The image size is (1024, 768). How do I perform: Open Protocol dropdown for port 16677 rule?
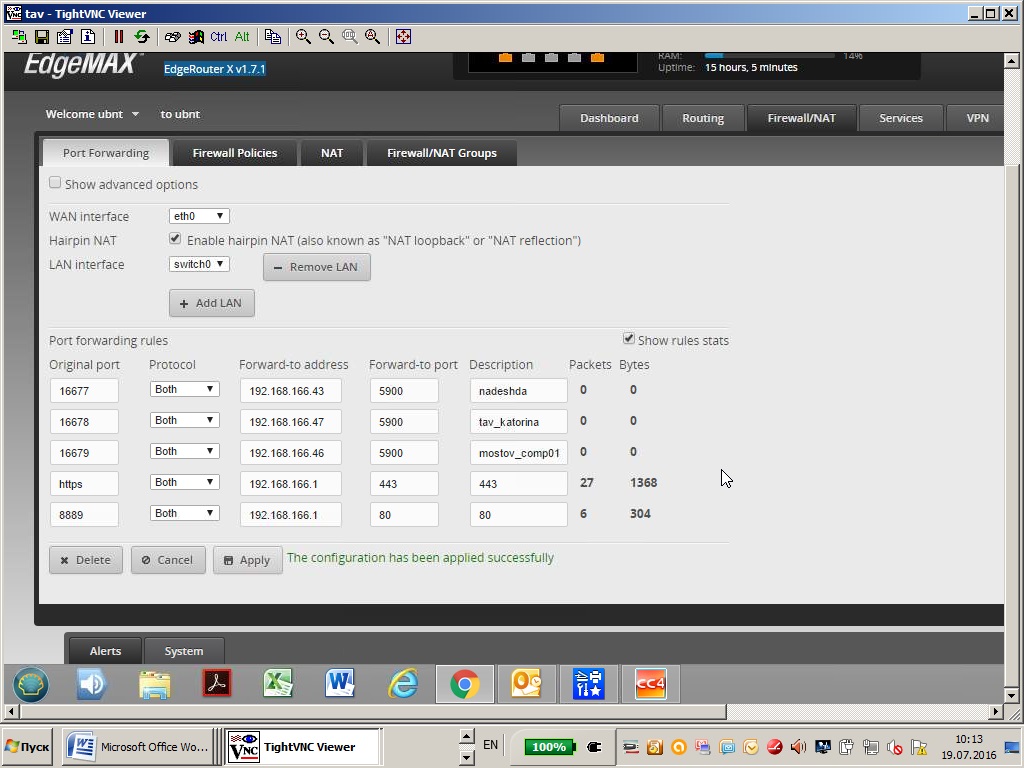(x=184, y=389)
